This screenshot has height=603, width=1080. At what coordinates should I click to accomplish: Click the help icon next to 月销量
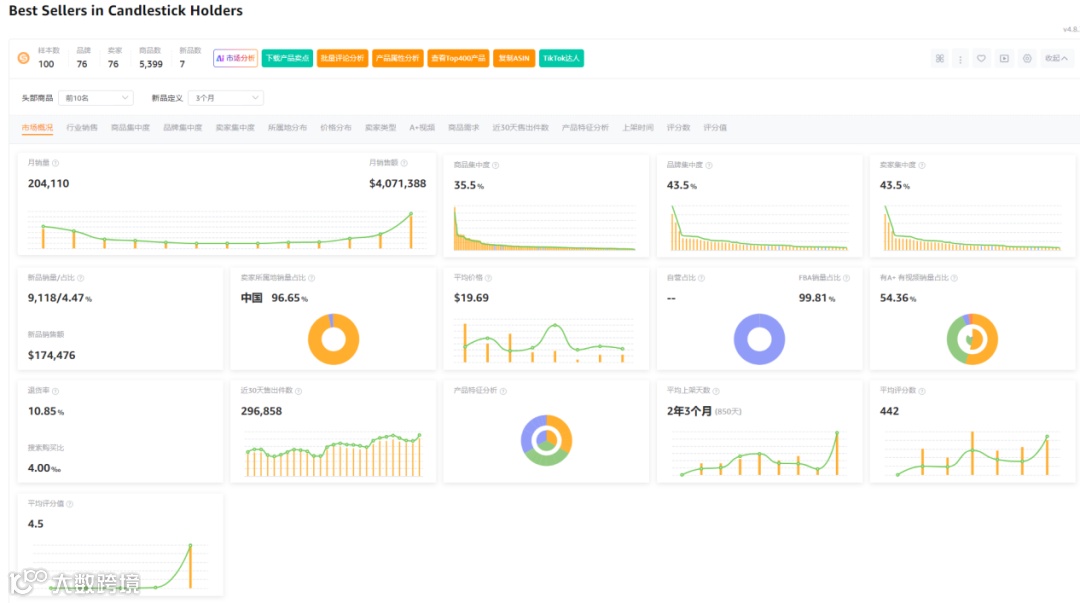[x=56, y=163]
